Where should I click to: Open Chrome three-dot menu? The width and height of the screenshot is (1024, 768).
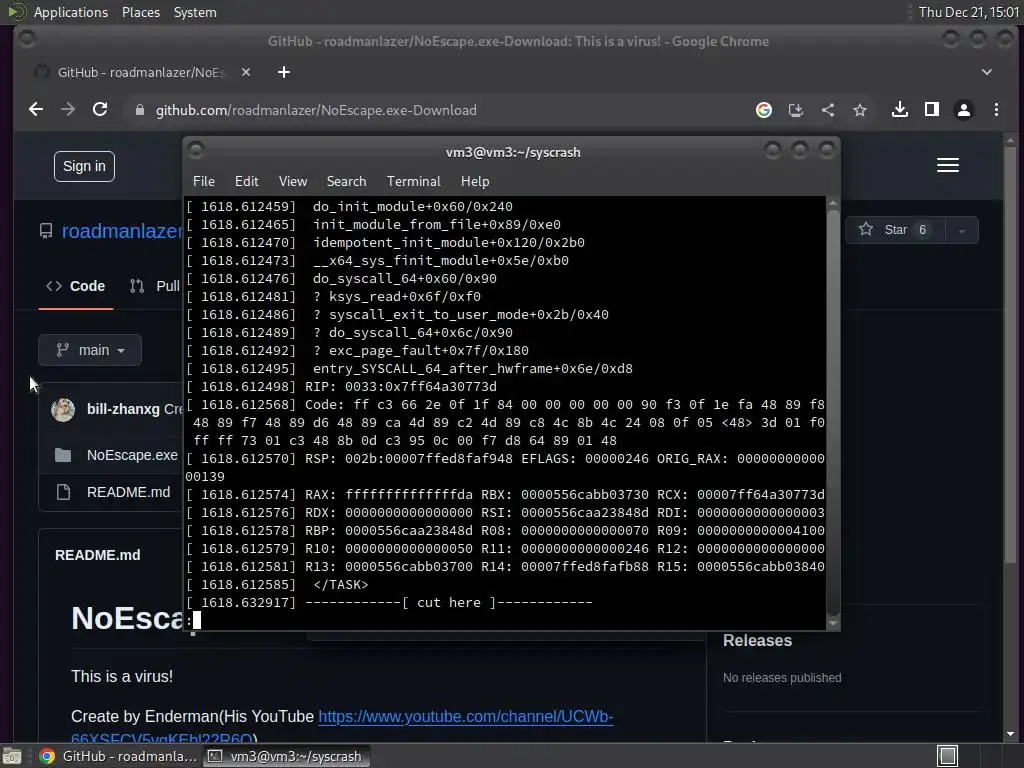996,110
